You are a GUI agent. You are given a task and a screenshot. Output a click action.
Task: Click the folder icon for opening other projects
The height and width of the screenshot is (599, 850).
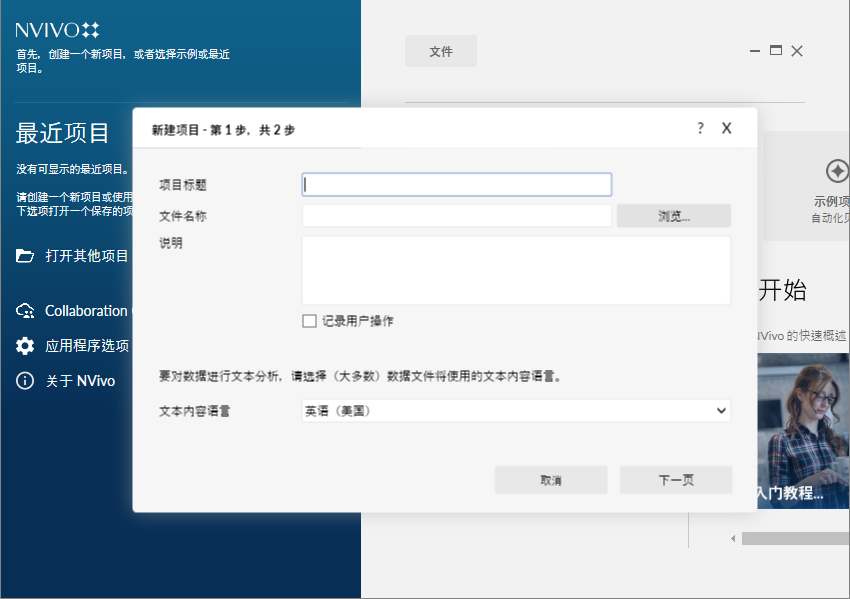point(25,255)
